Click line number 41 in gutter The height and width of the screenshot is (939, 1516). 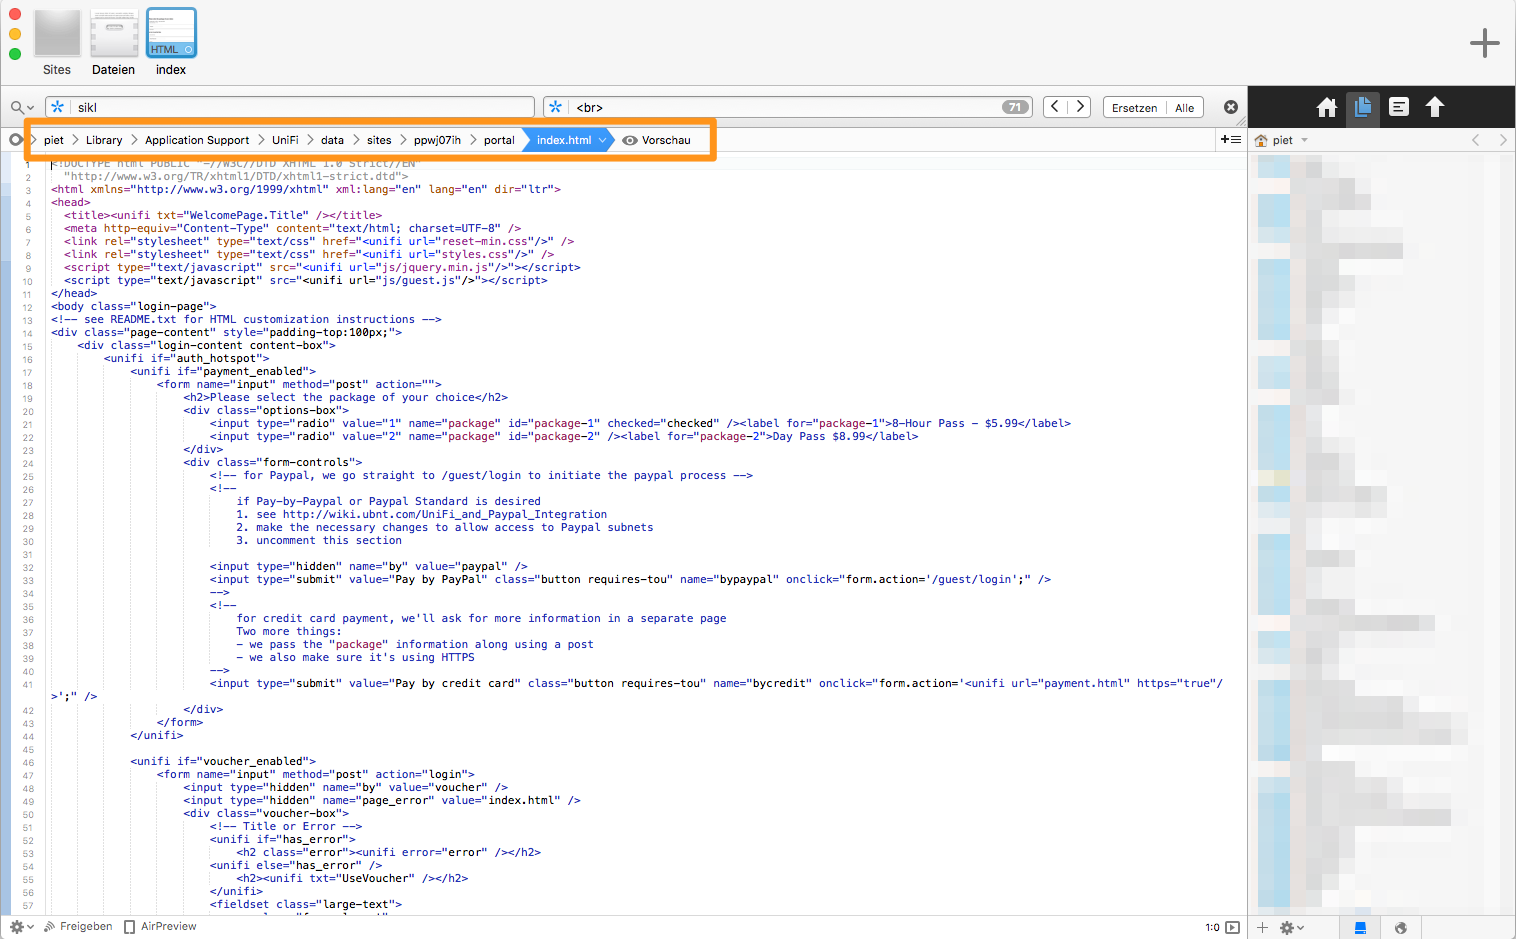pyautogui.click(x=28, y=685)
